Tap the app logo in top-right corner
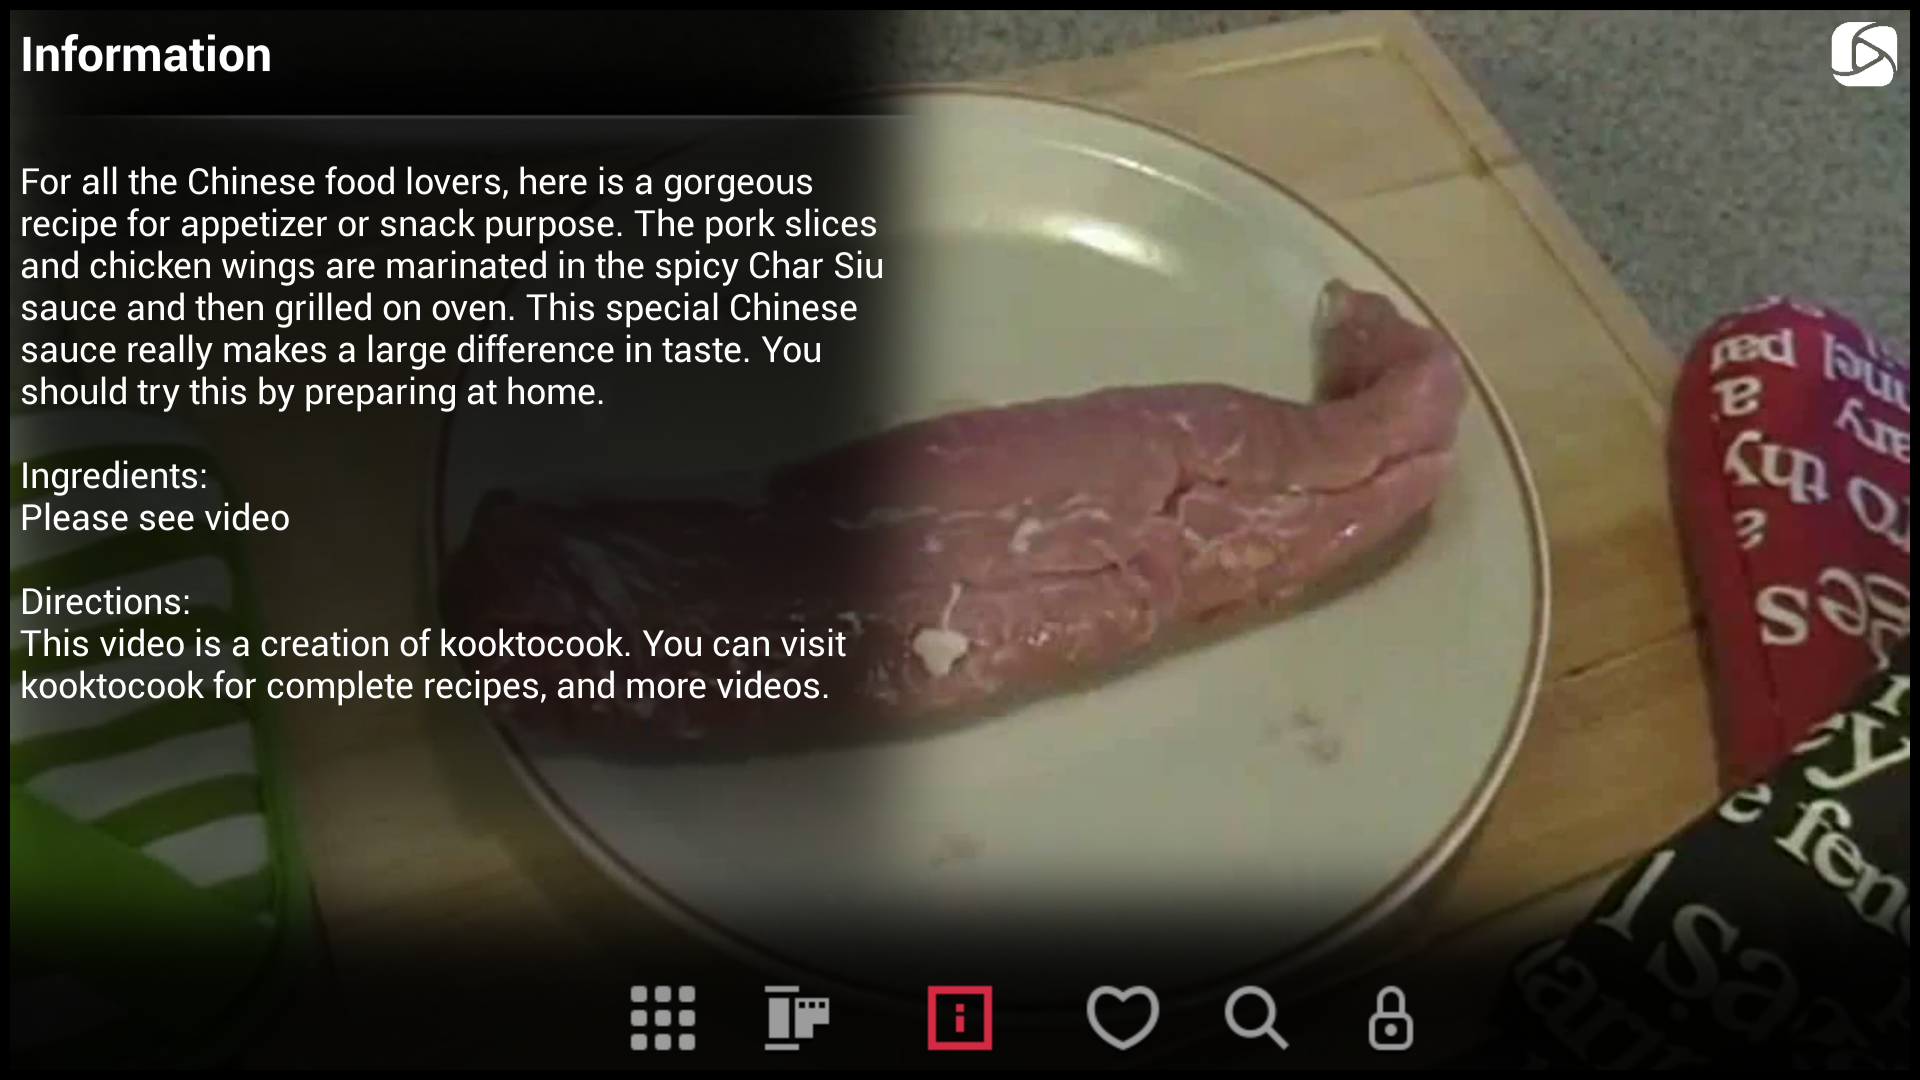Screen dimensions: 1920x1080 coord(1863,55)
